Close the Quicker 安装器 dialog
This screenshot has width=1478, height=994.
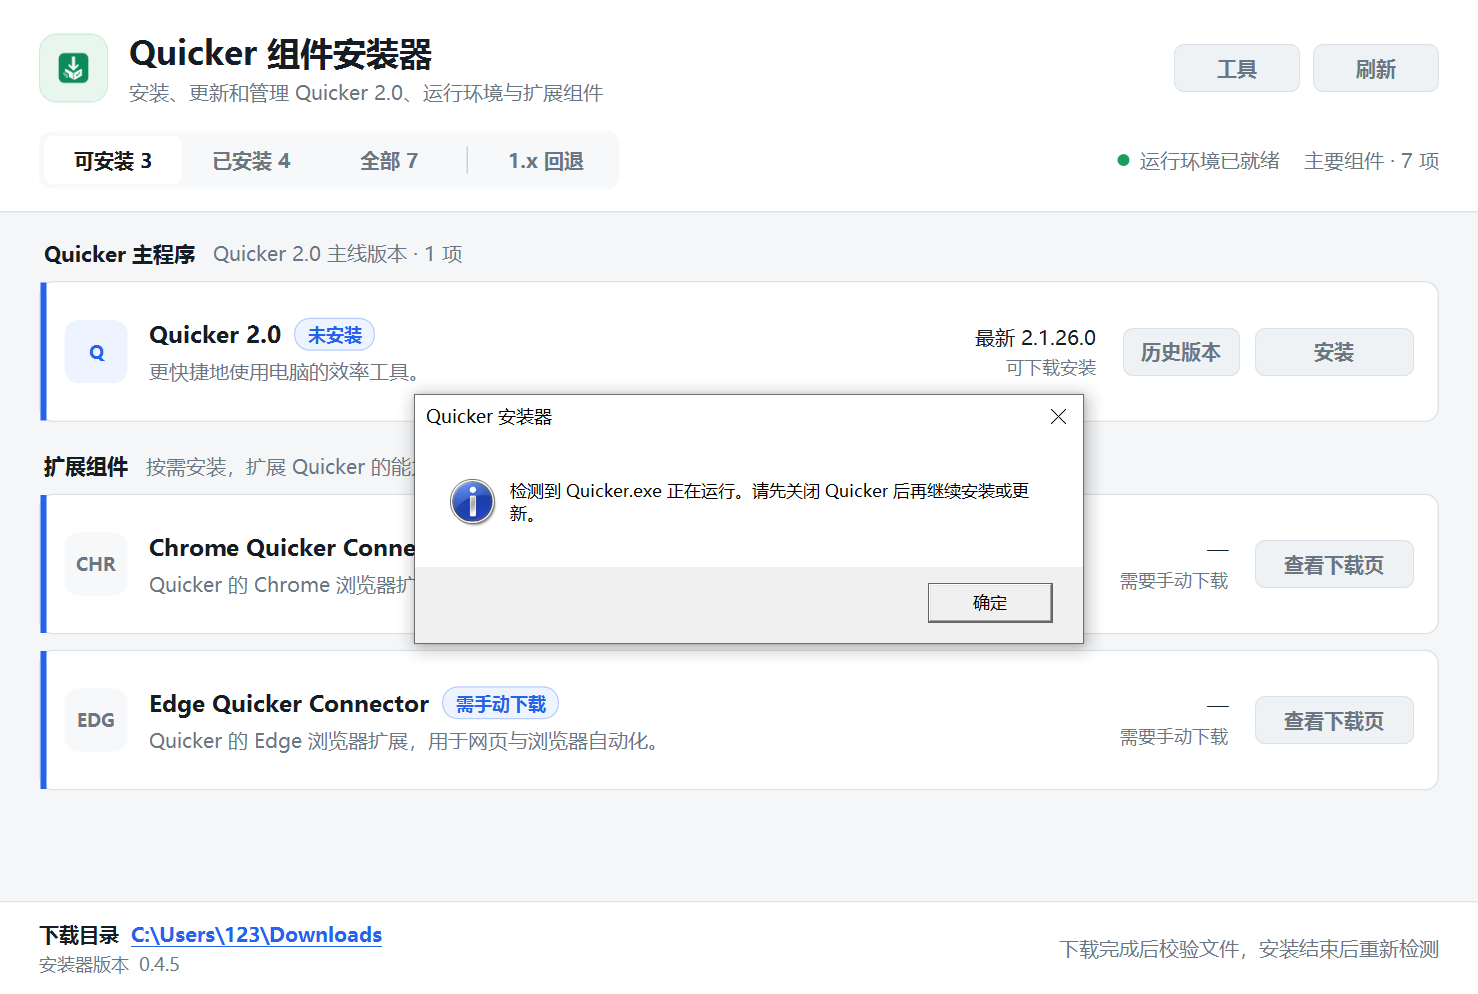[1058, 416]
